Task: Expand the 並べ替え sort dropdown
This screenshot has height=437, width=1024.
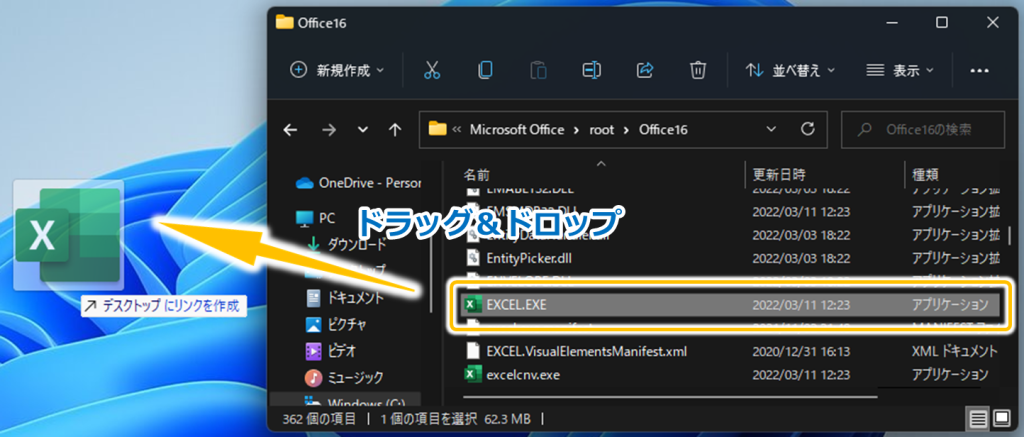Action: pos(791,70)
